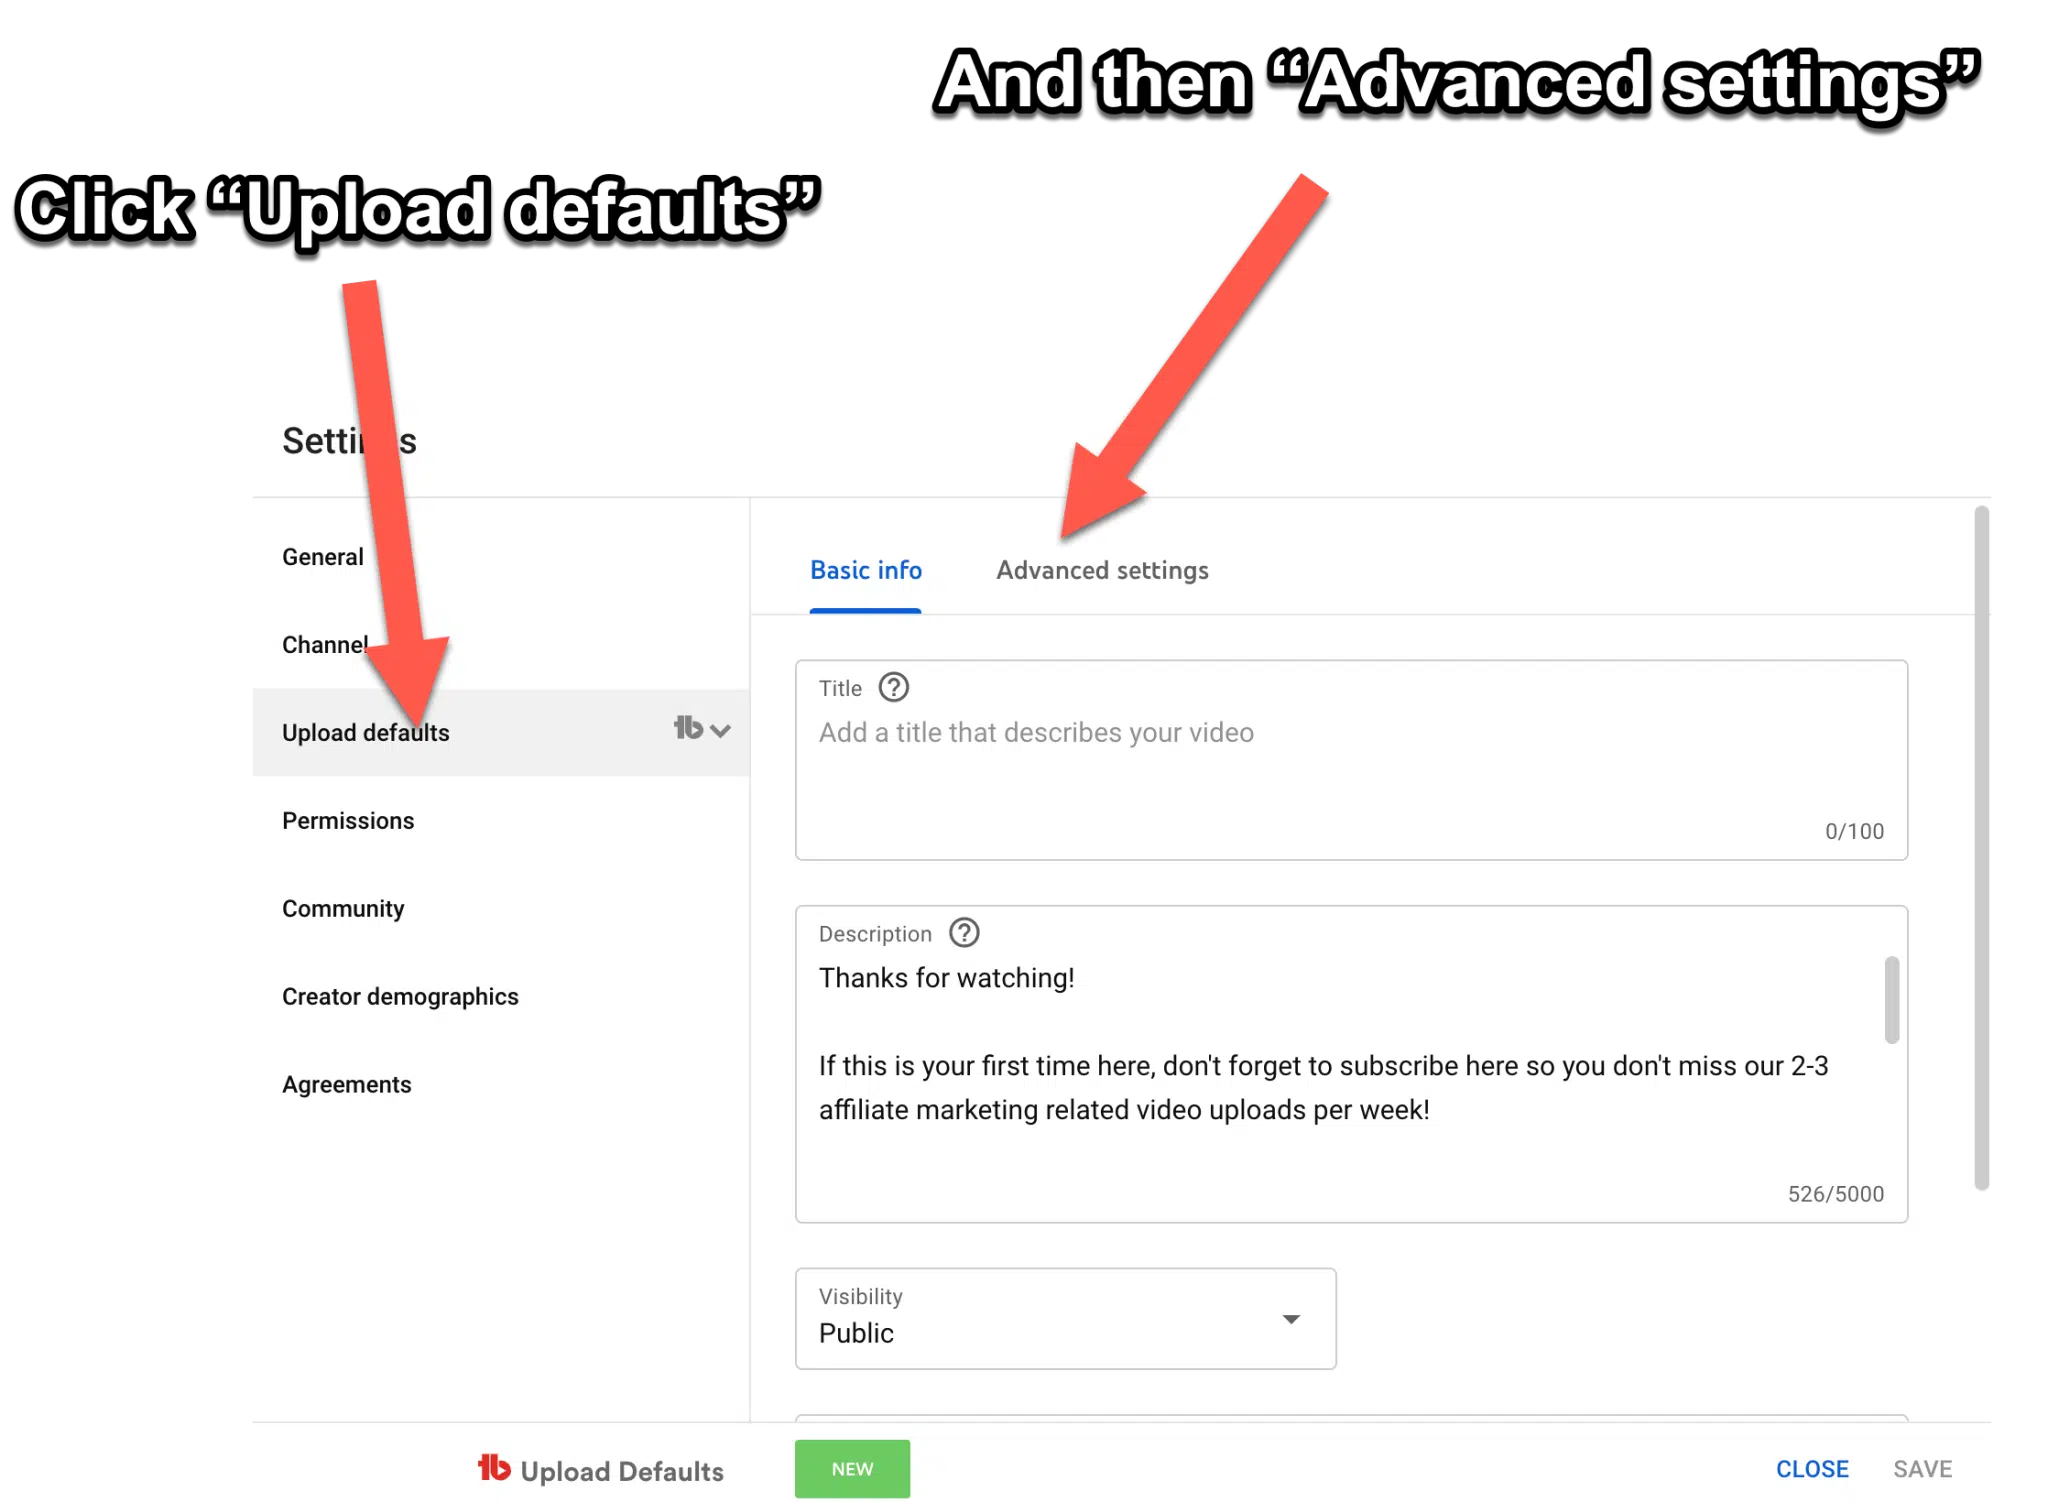Click the CLOSE button
This screenshot has width=2048, height=1502.
(1812, 1469)
